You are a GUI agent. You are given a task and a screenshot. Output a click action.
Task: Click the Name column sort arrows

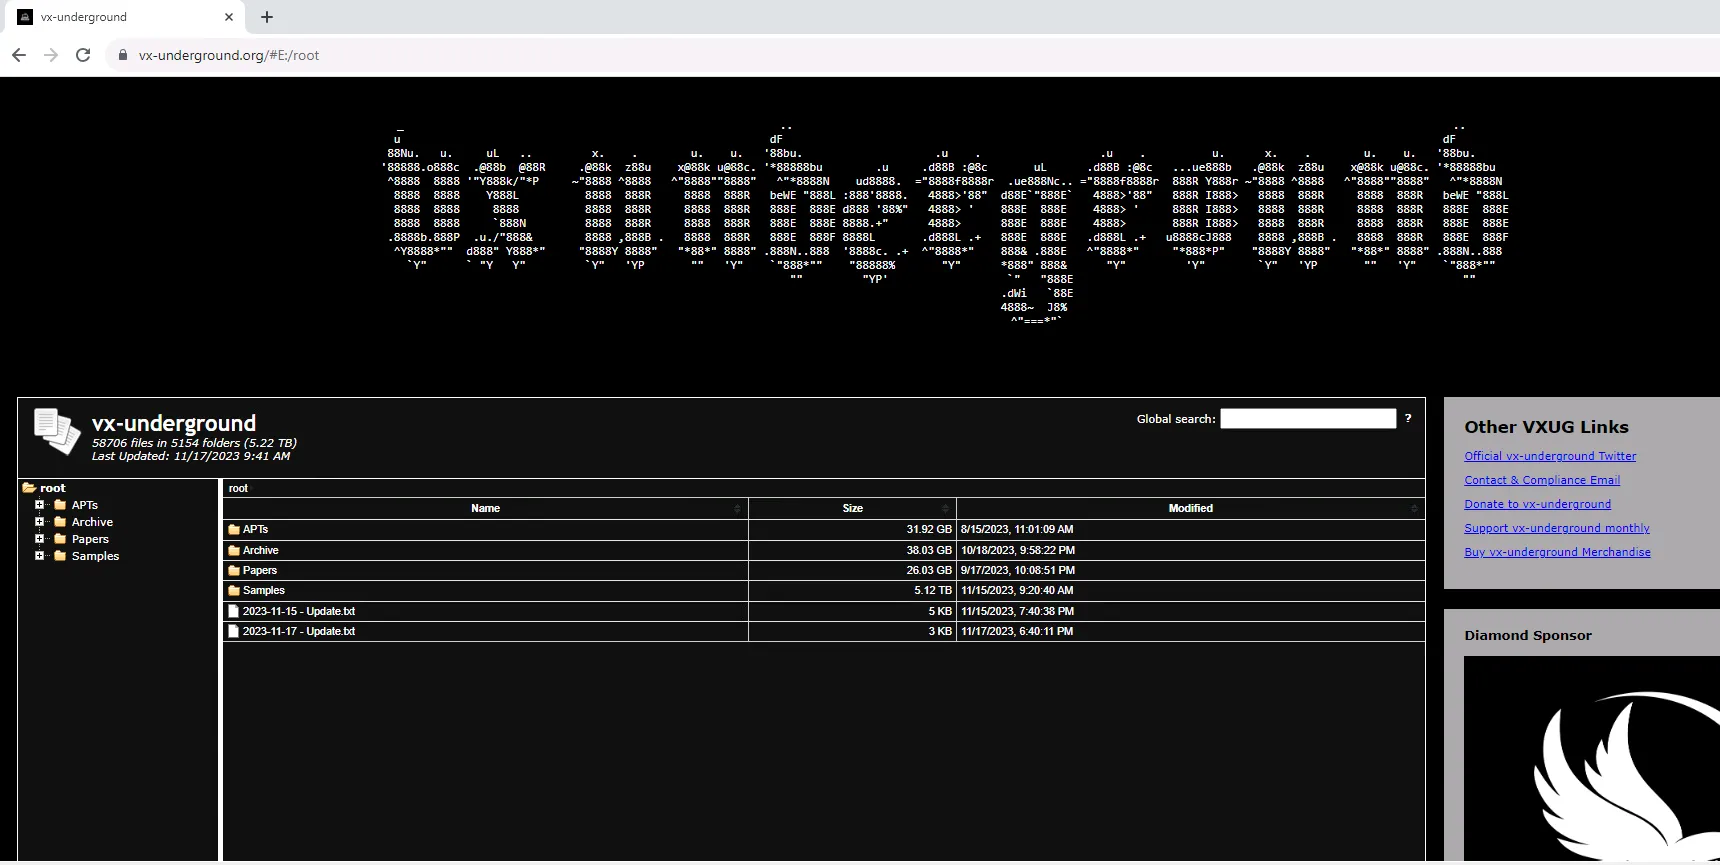tap(738, 509)
